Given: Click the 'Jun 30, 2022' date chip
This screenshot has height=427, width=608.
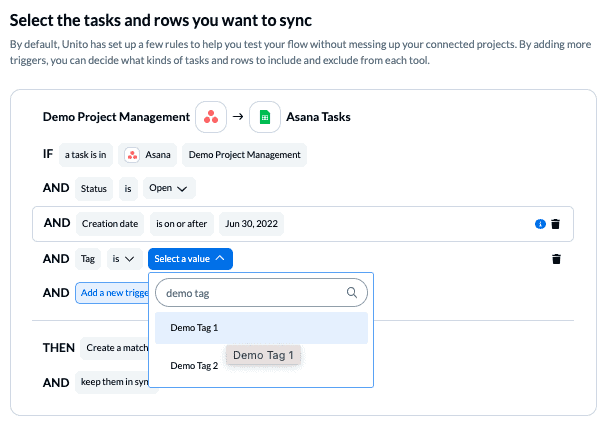Looking at the screenshot, I should point(251,224).
